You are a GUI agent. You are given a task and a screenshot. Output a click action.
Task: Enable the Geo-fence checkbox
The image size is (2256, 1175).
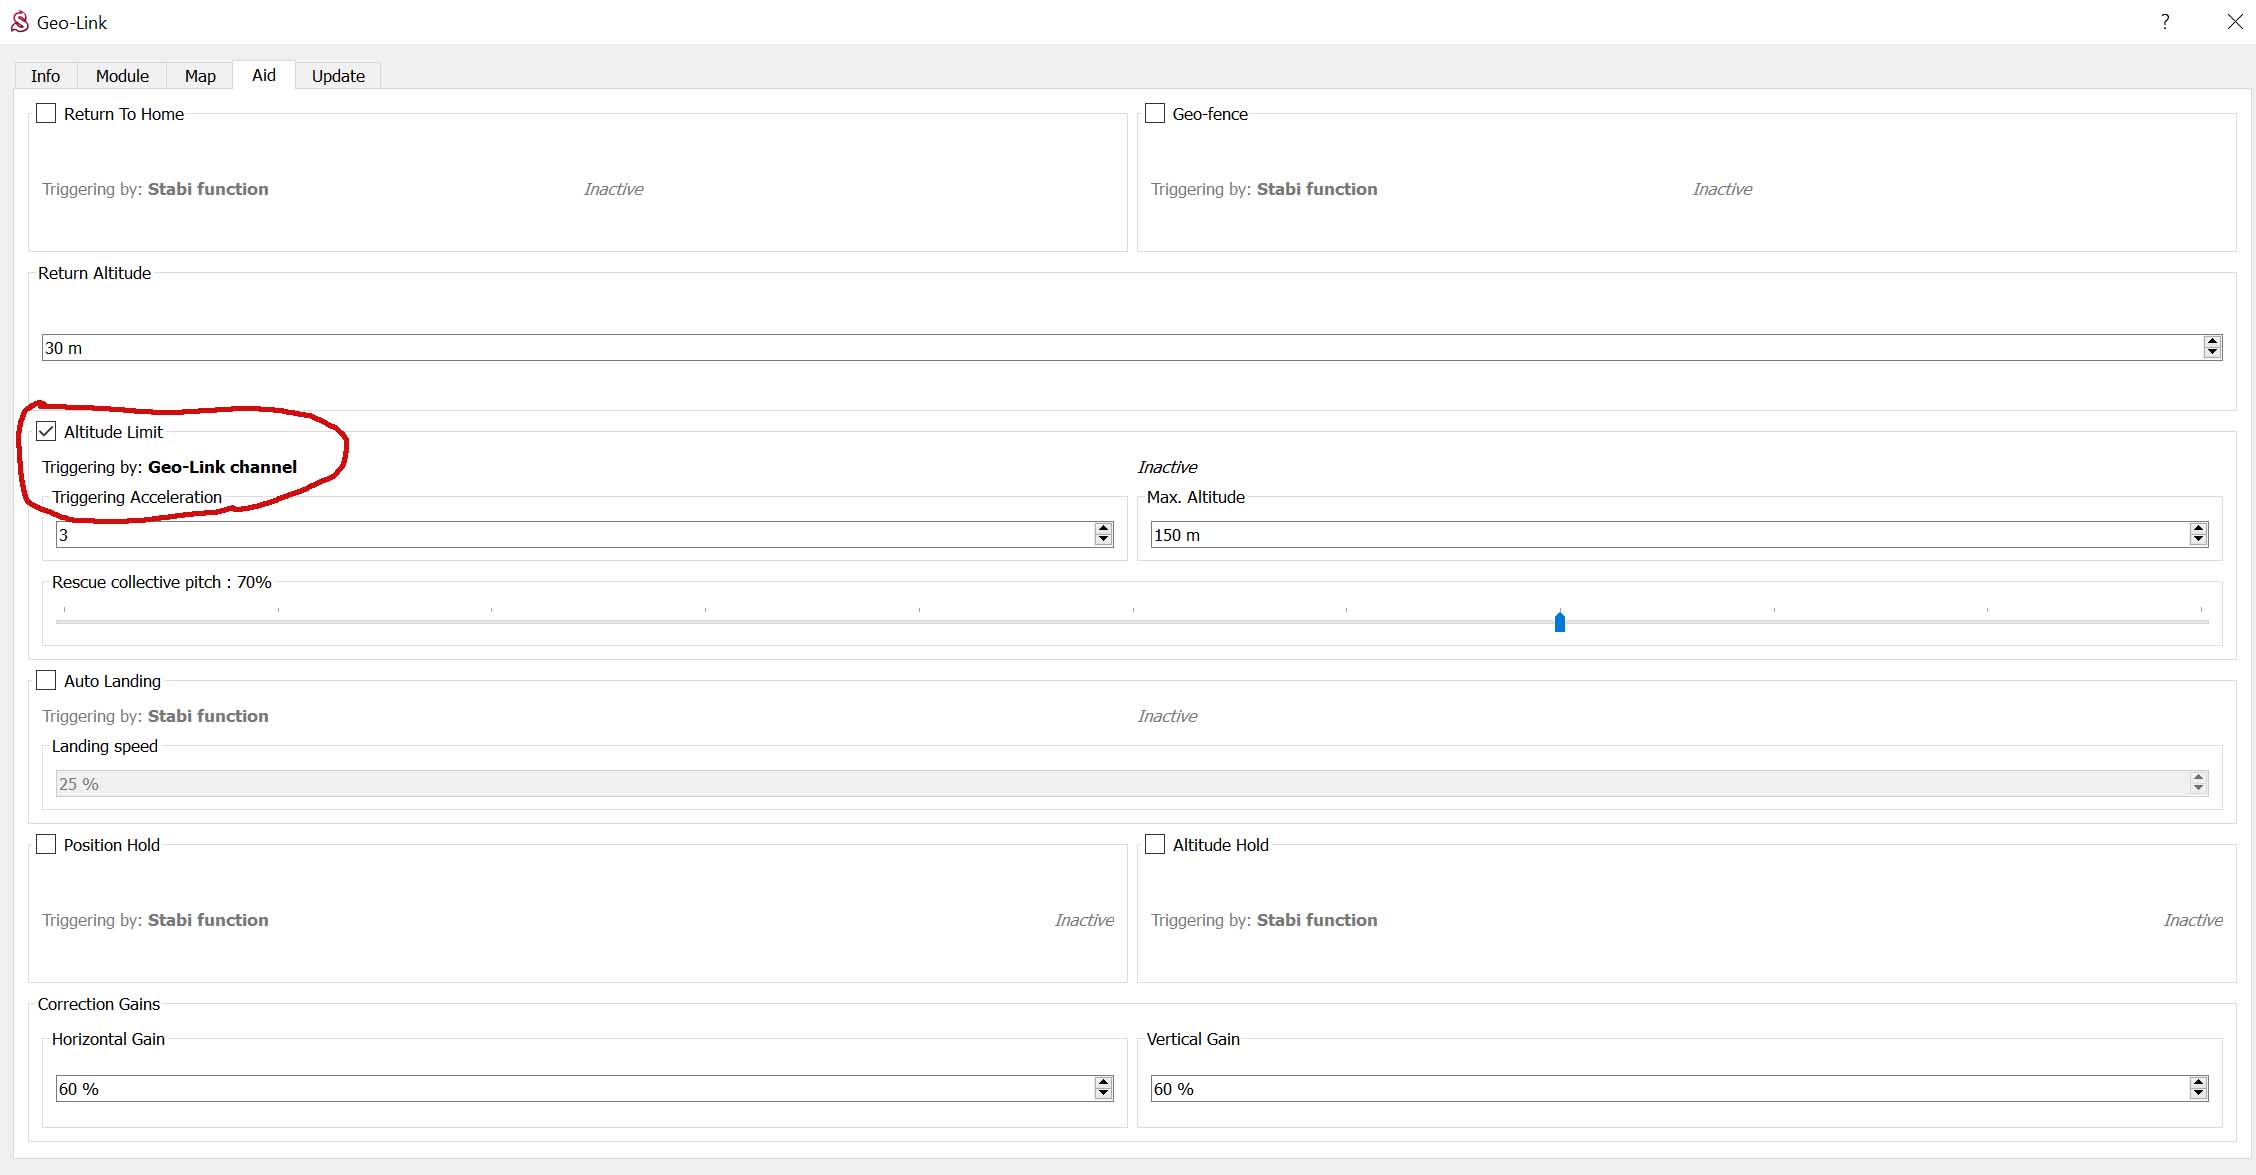1155,114
